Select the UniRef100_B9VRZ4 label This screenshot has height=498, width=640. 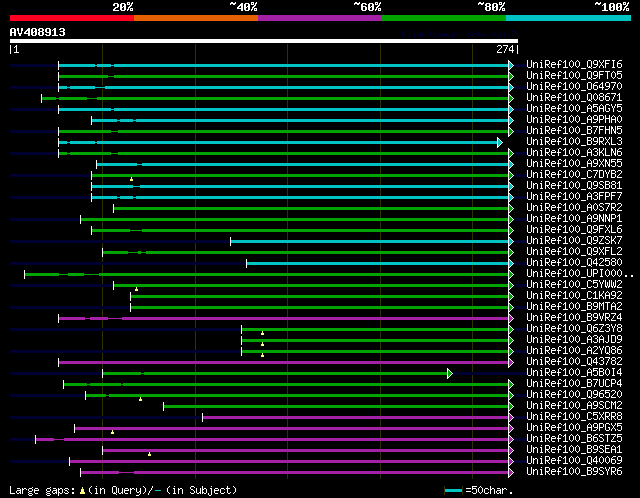(x=574, y=318)
